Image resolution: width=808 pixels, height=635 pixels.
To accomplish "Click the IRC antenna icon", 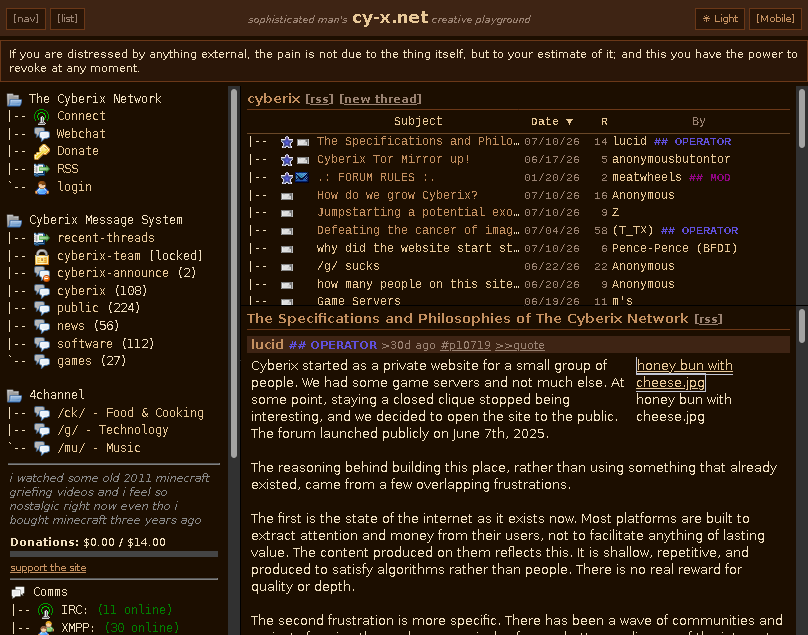I will [46, 610].
